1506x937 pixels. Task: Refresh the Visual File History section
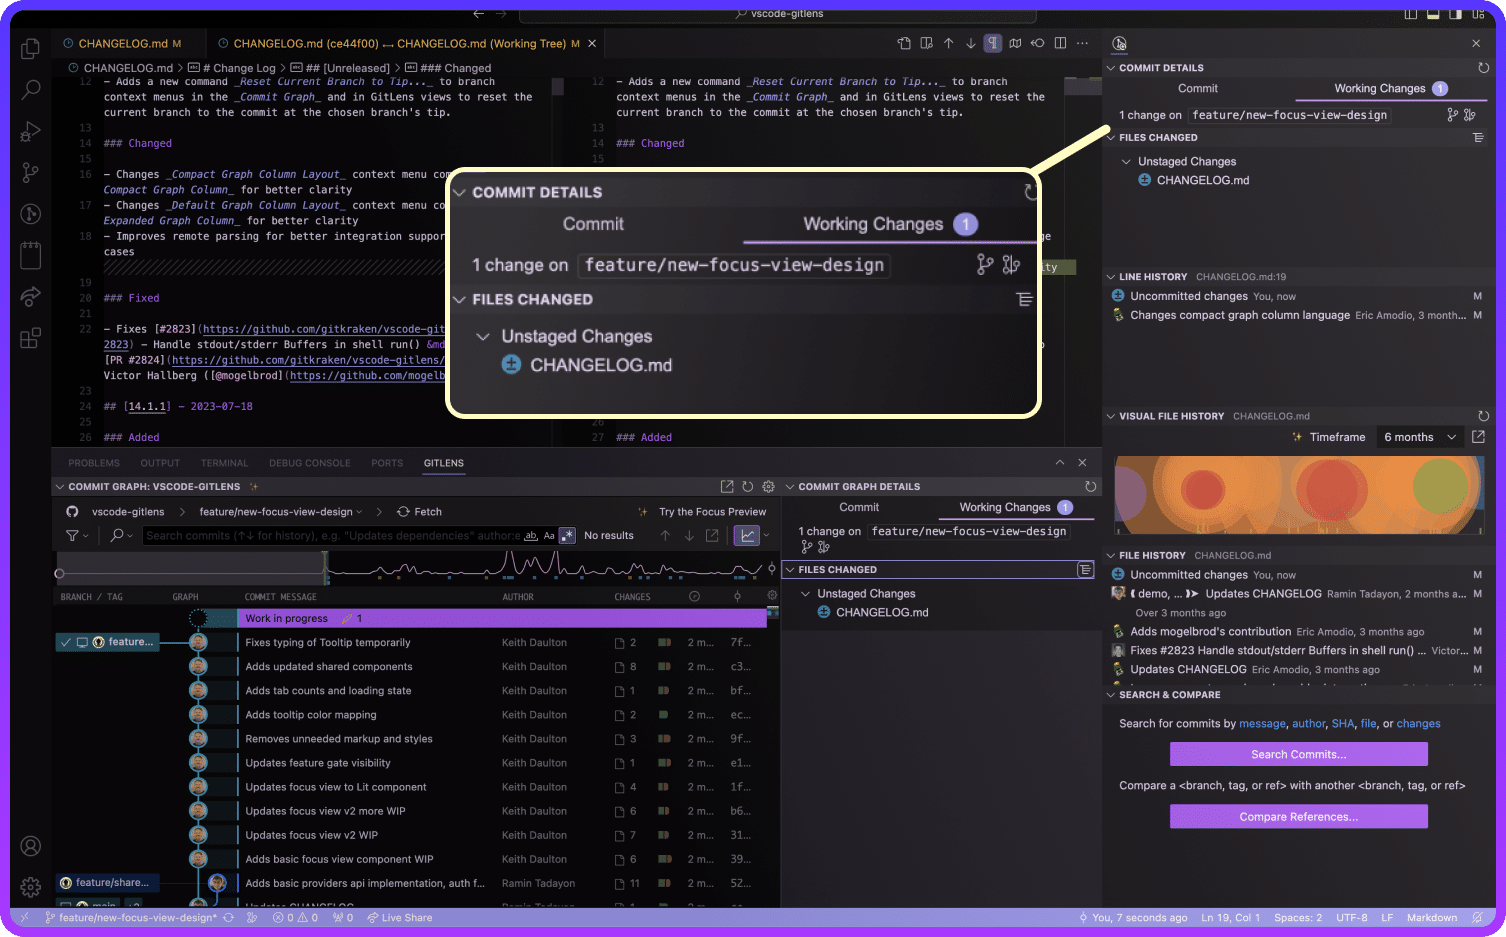pos(1484,416)
